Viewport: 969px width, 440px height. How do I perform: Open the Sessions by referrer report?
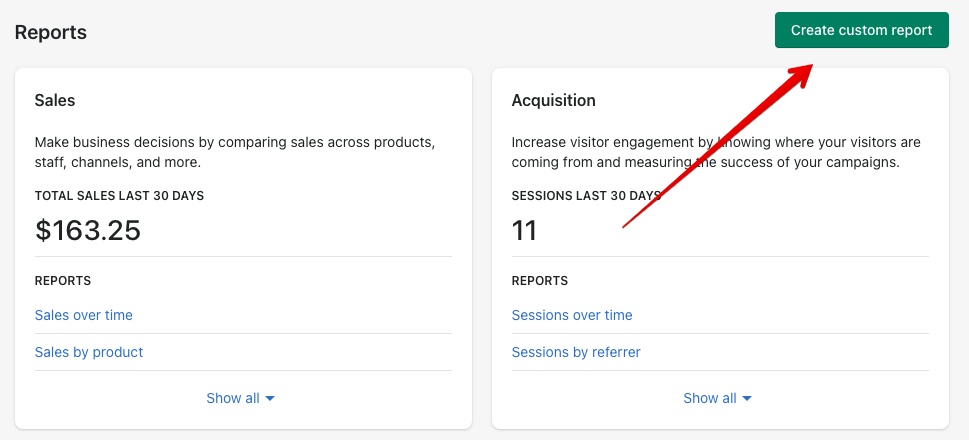click(576, 352)
